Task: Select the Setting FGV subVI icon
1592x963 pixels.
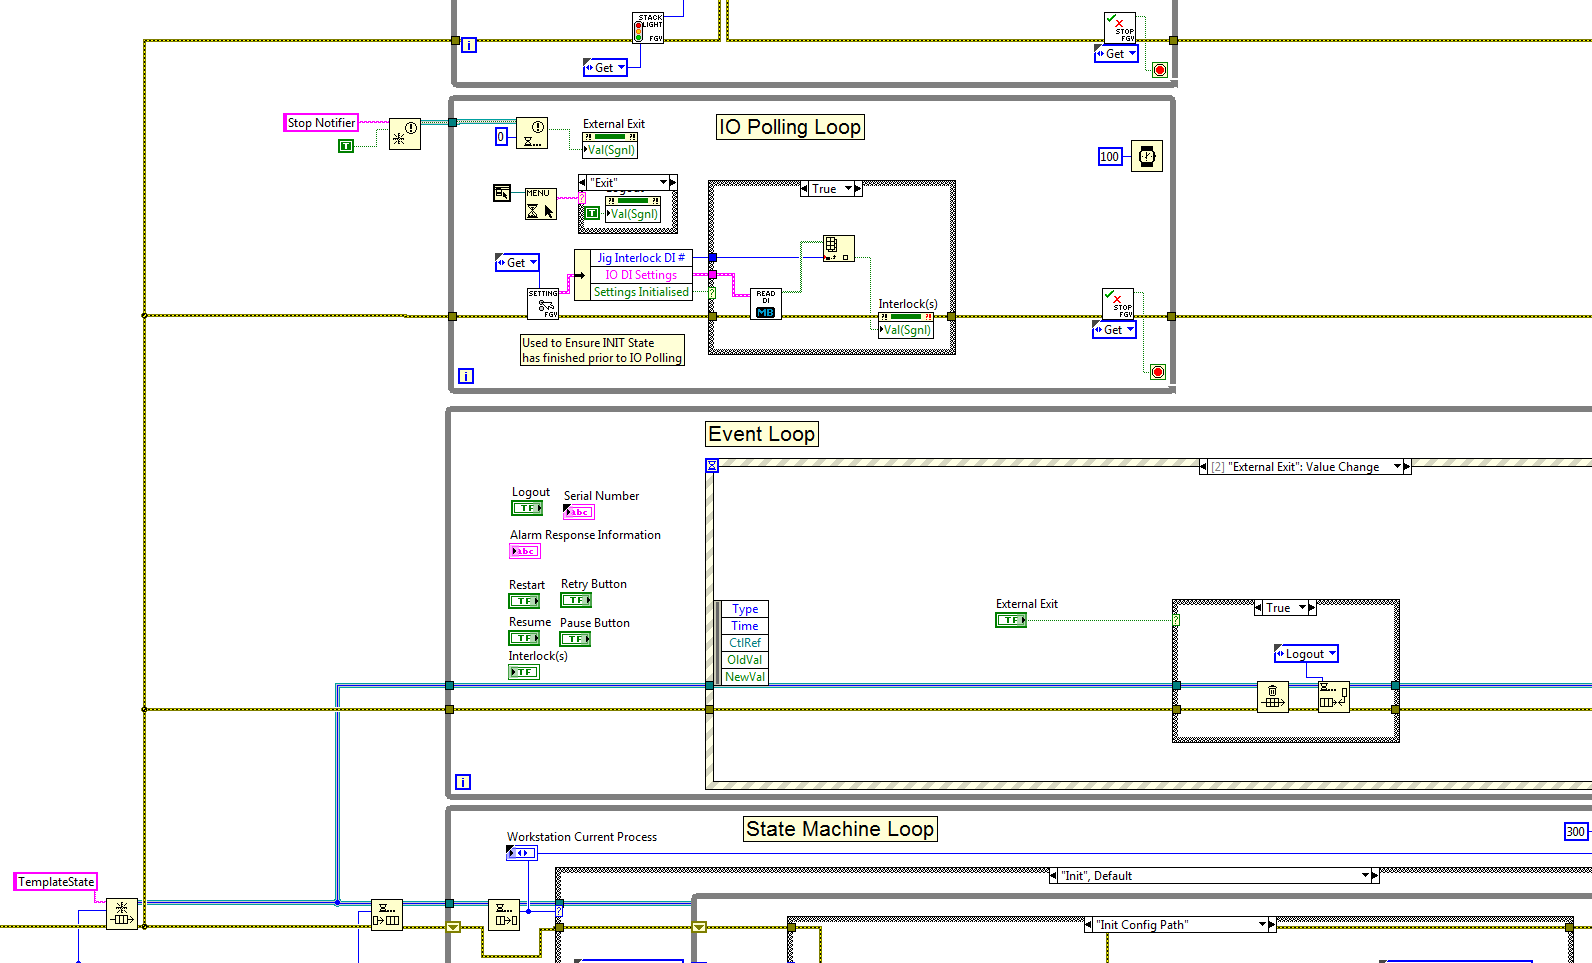Action: (543, 304)
